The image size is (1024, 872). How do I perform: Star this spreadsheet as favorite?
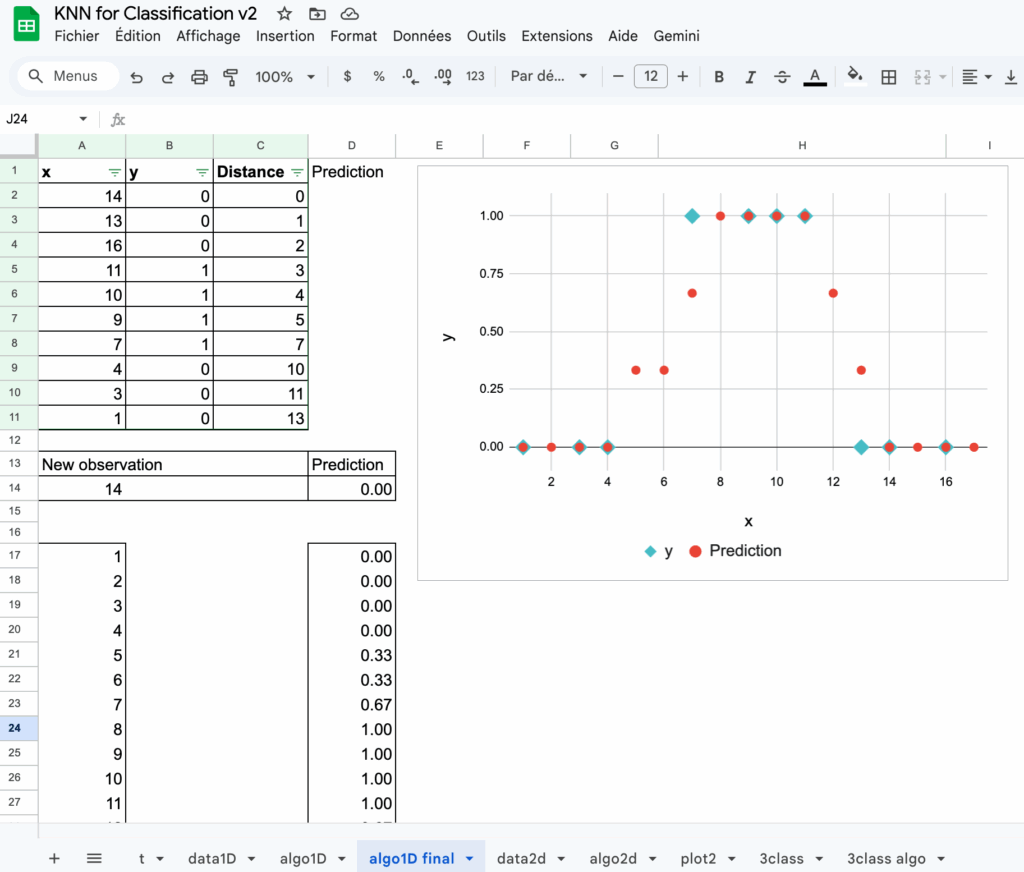pos(285,14)
